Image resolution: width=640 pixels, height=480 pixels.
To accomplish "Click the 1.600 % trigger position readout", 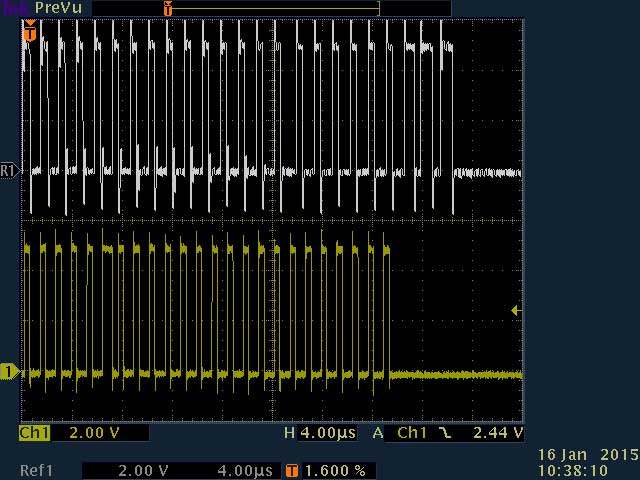I will (x=336, y=471).
